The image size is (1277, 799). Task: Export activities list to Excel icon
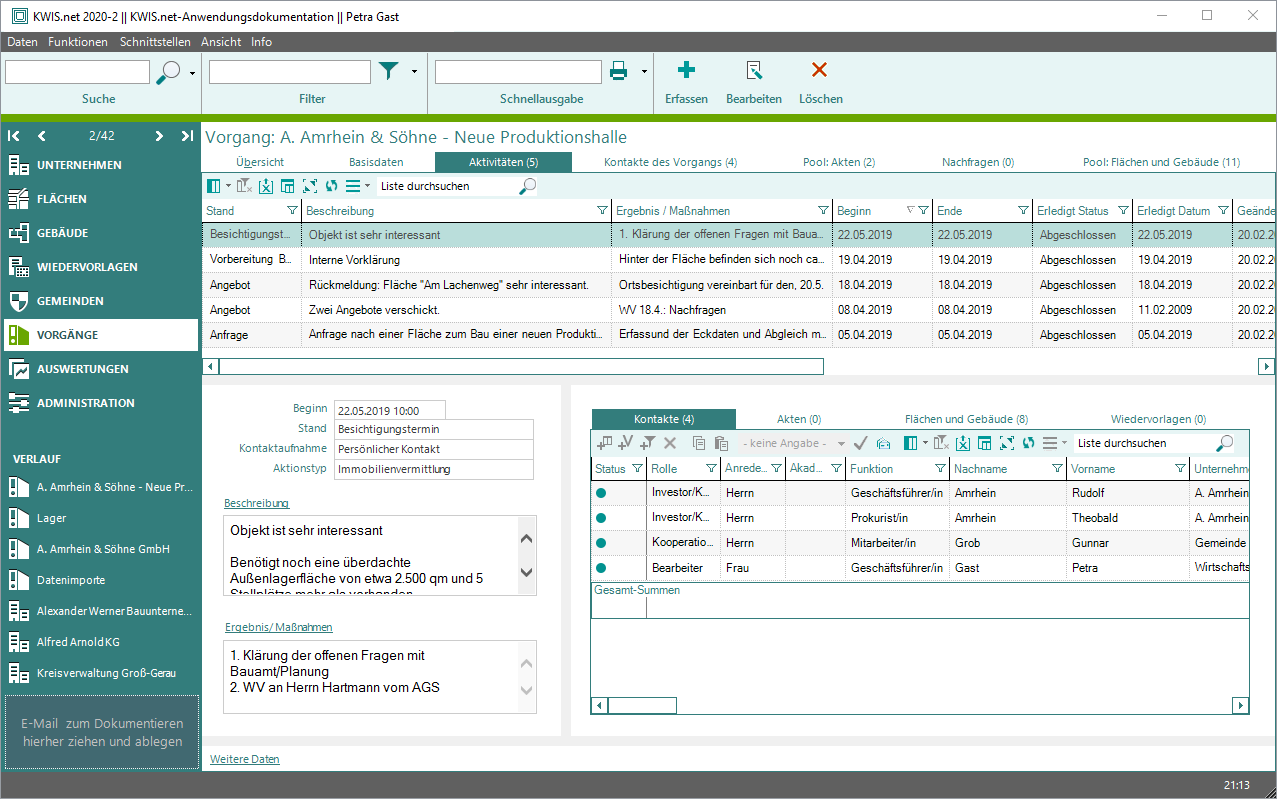[x=266, y=186]
